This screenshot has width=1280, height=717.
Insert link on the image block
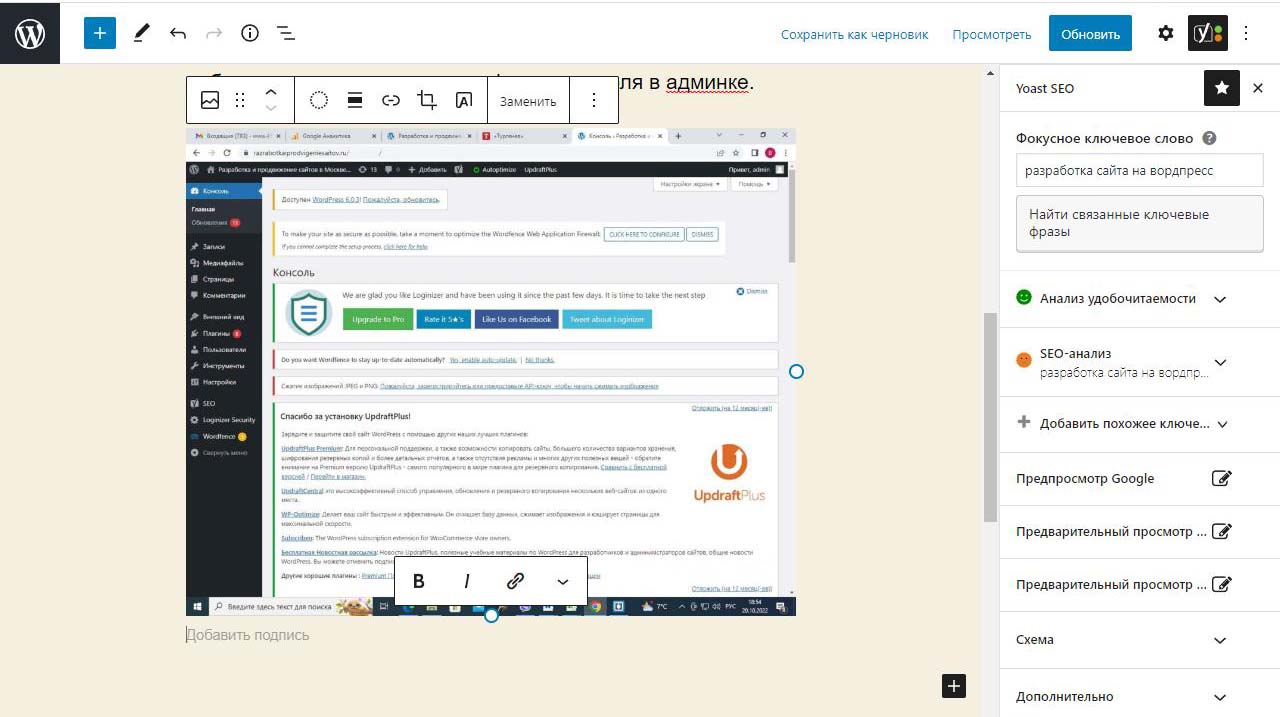(391, 100)
